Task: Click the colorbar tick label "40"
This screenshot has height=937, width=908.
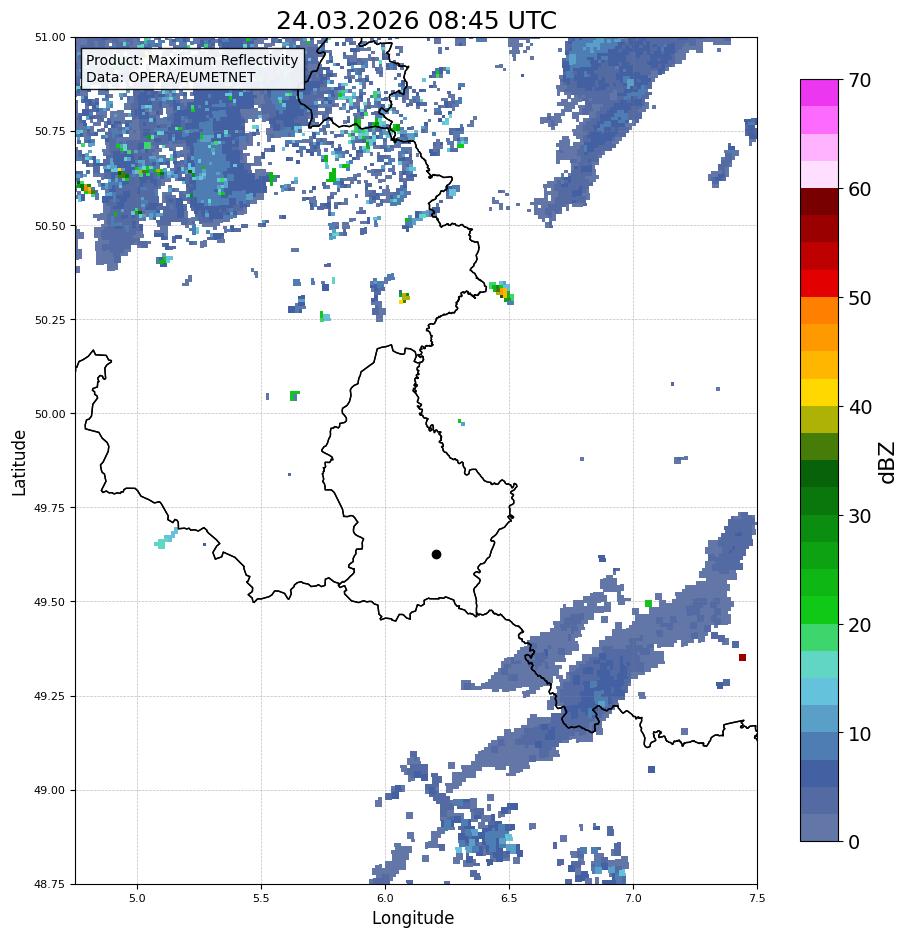Action: click(x=860, y=407)
